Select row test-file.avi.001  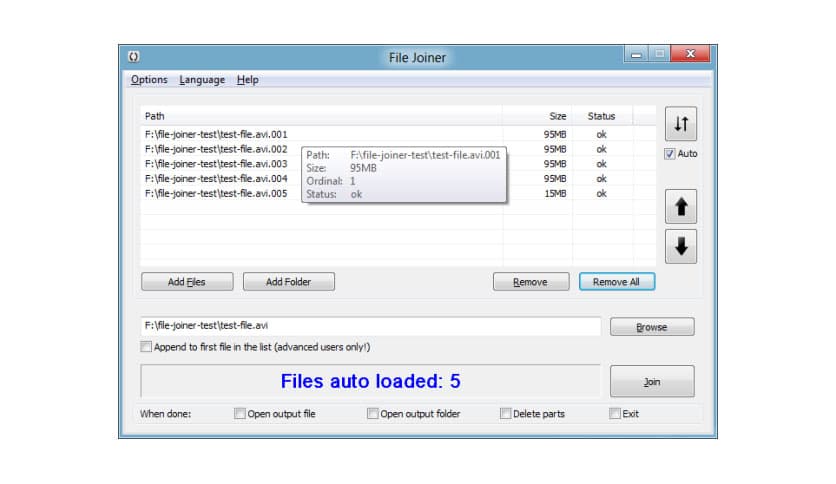pyautogui.click(x=398, y=134)
